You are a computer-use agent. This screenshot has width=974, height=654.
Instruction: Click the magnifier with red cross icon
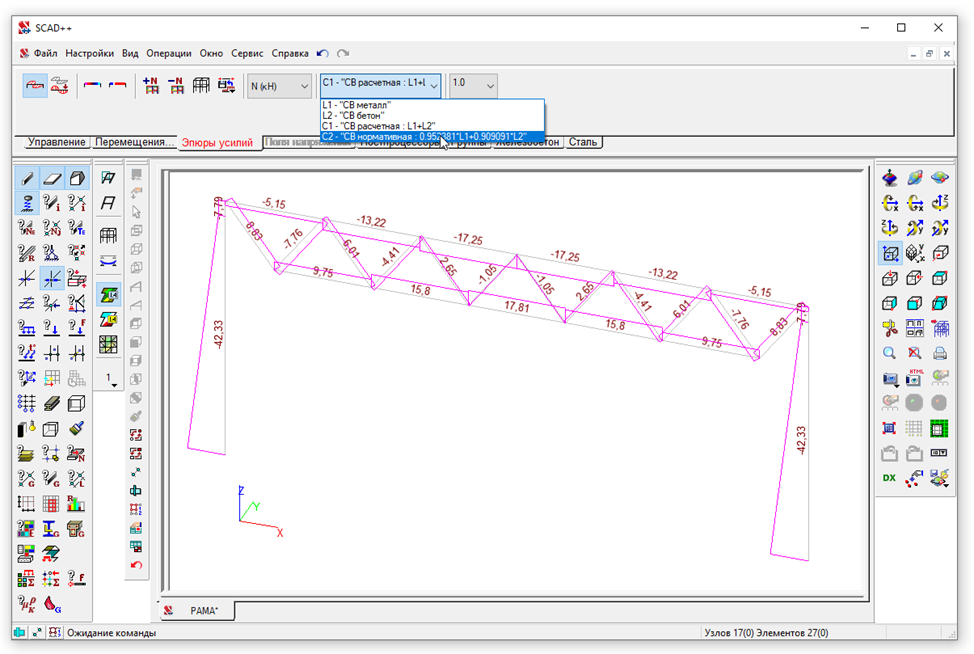pyautogui.click(x=914, y=353)
